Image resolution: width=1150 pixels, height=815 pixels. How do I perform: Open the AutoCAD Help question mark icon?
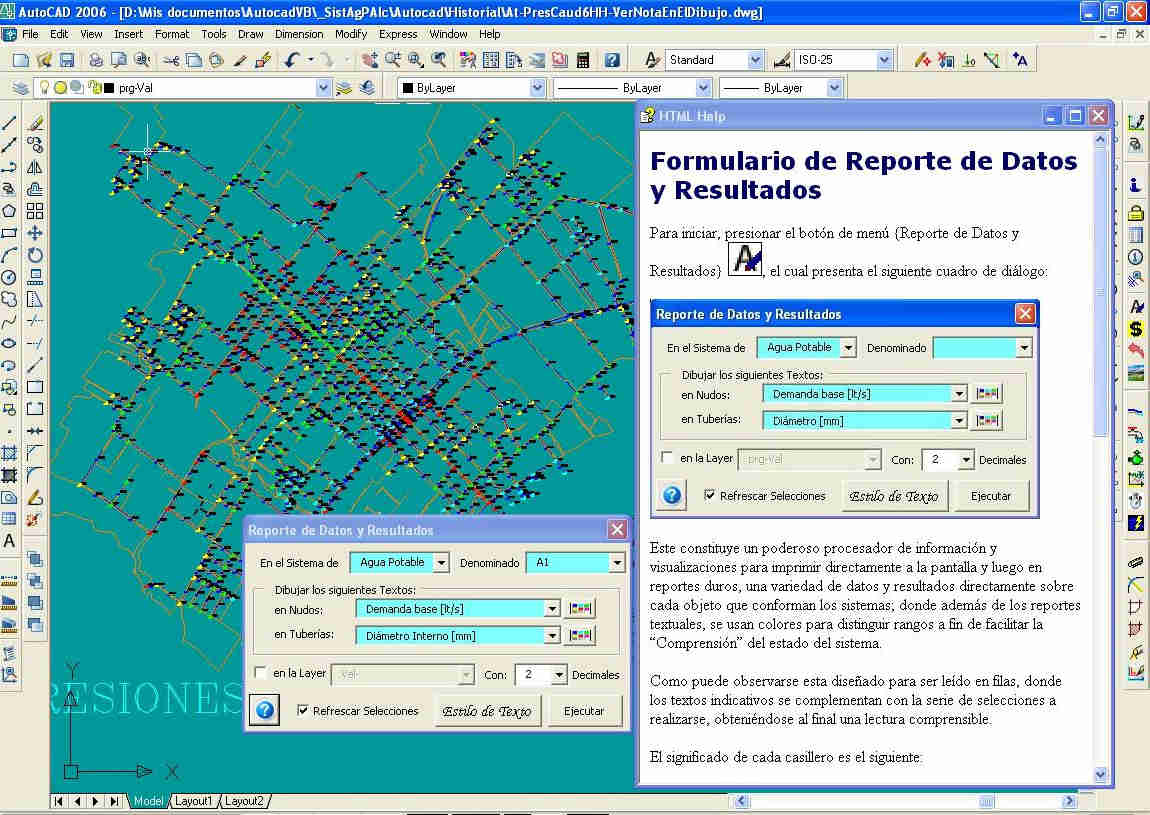(612, 60)
